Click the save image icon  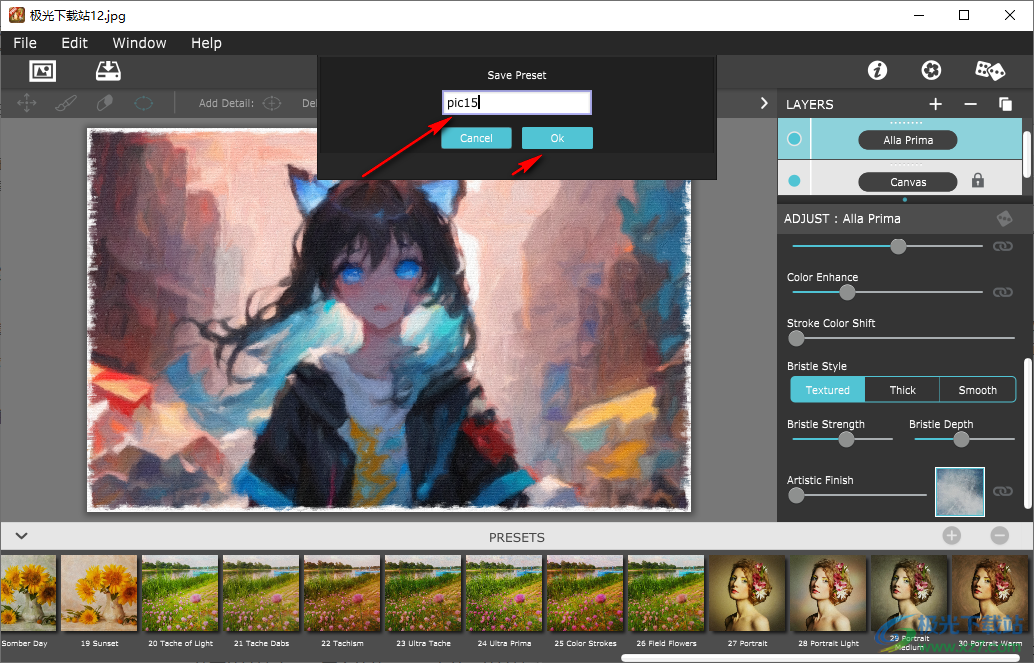tap(108, 71)
